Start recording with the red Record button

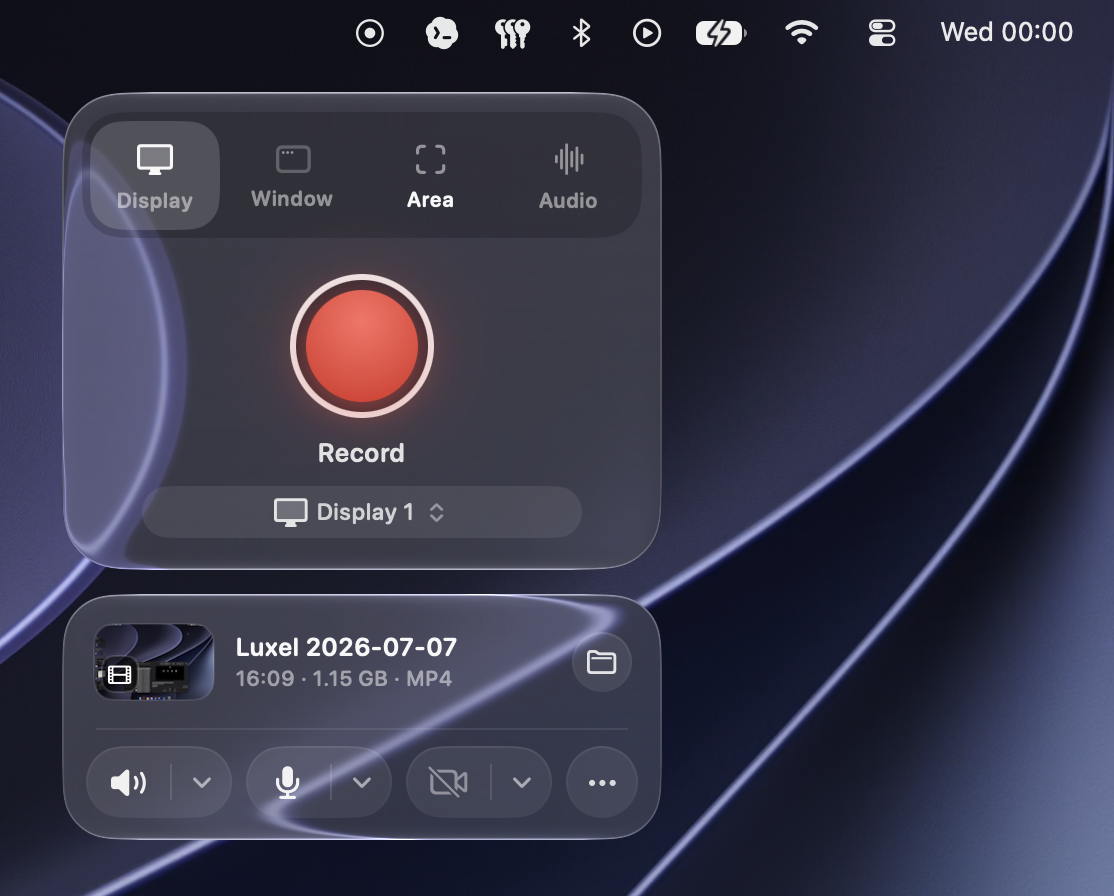[x=362, y=346]
